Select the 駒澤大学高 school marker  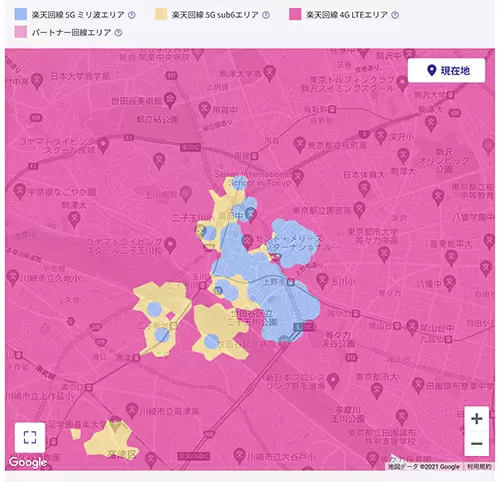[x=270, y=72]
